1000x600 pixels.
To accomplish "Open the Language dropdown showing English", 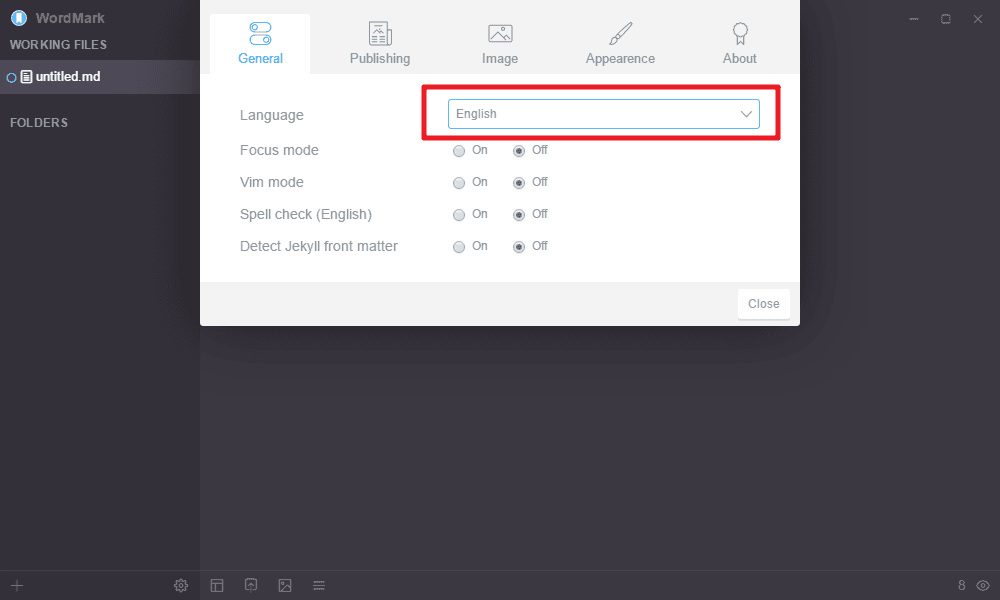I will (x=603, y=114).
